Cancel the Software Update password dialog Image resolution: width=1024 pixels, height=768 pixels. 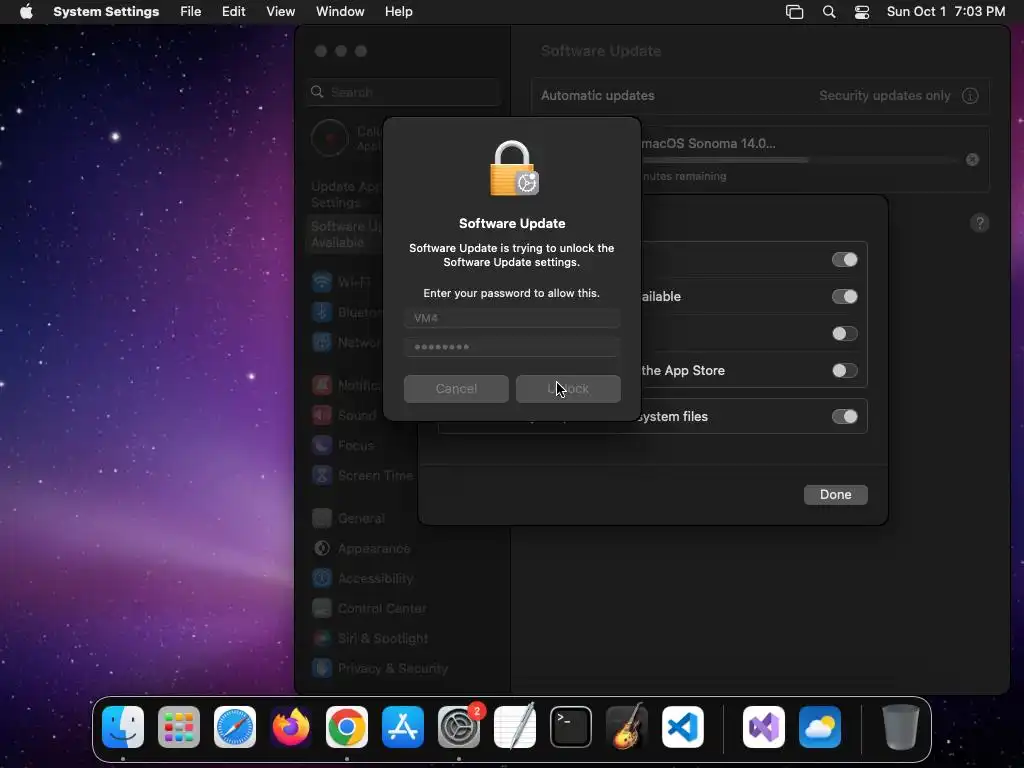[x=456, y=389]
